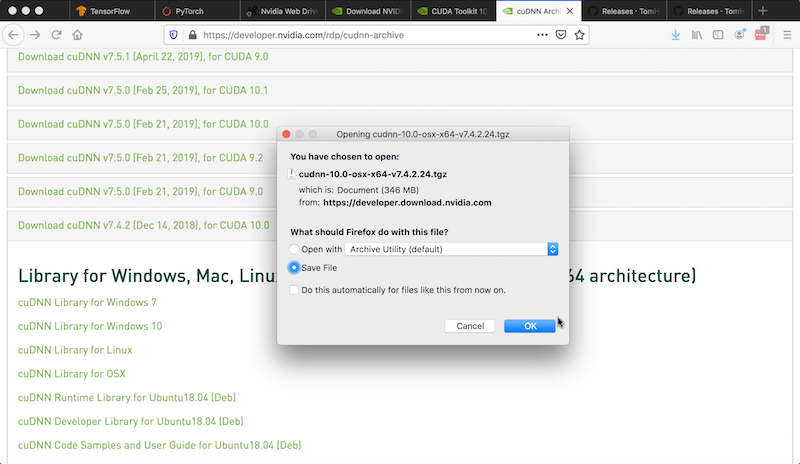Viewport: 800px width, 464px height.
Task: Toggle the sidebar view icon
Action: pyautogui.click(x=718, y=35)
